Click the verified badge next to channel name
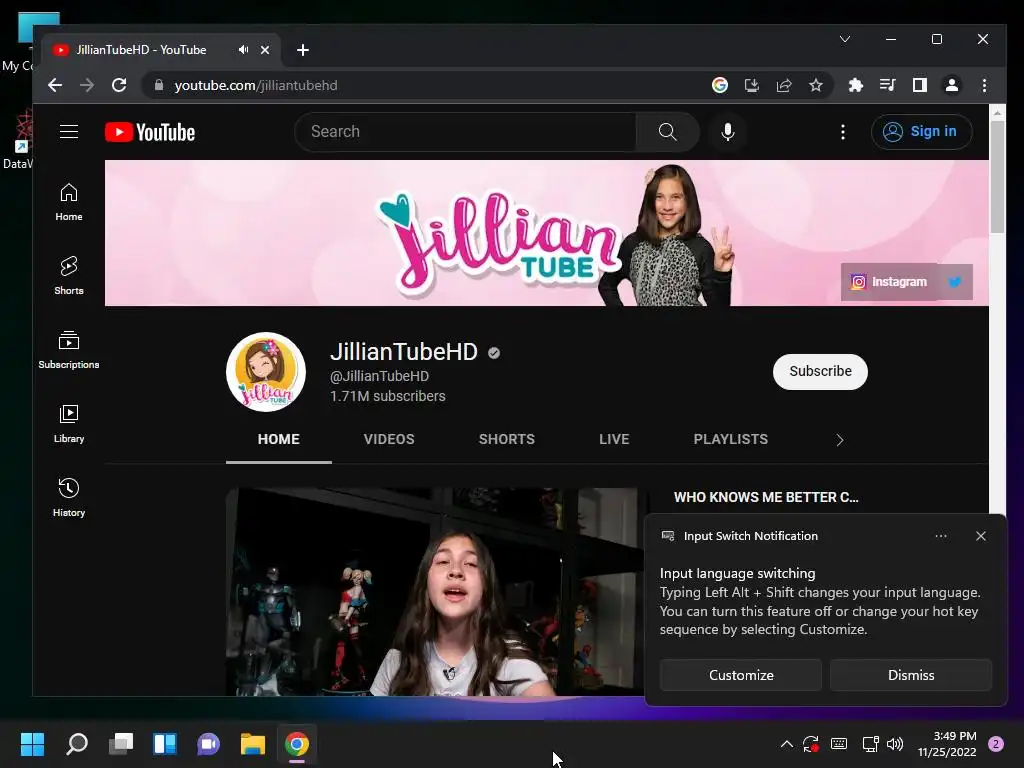Viewport: 1024px width, 768px height. pos(494,353)
